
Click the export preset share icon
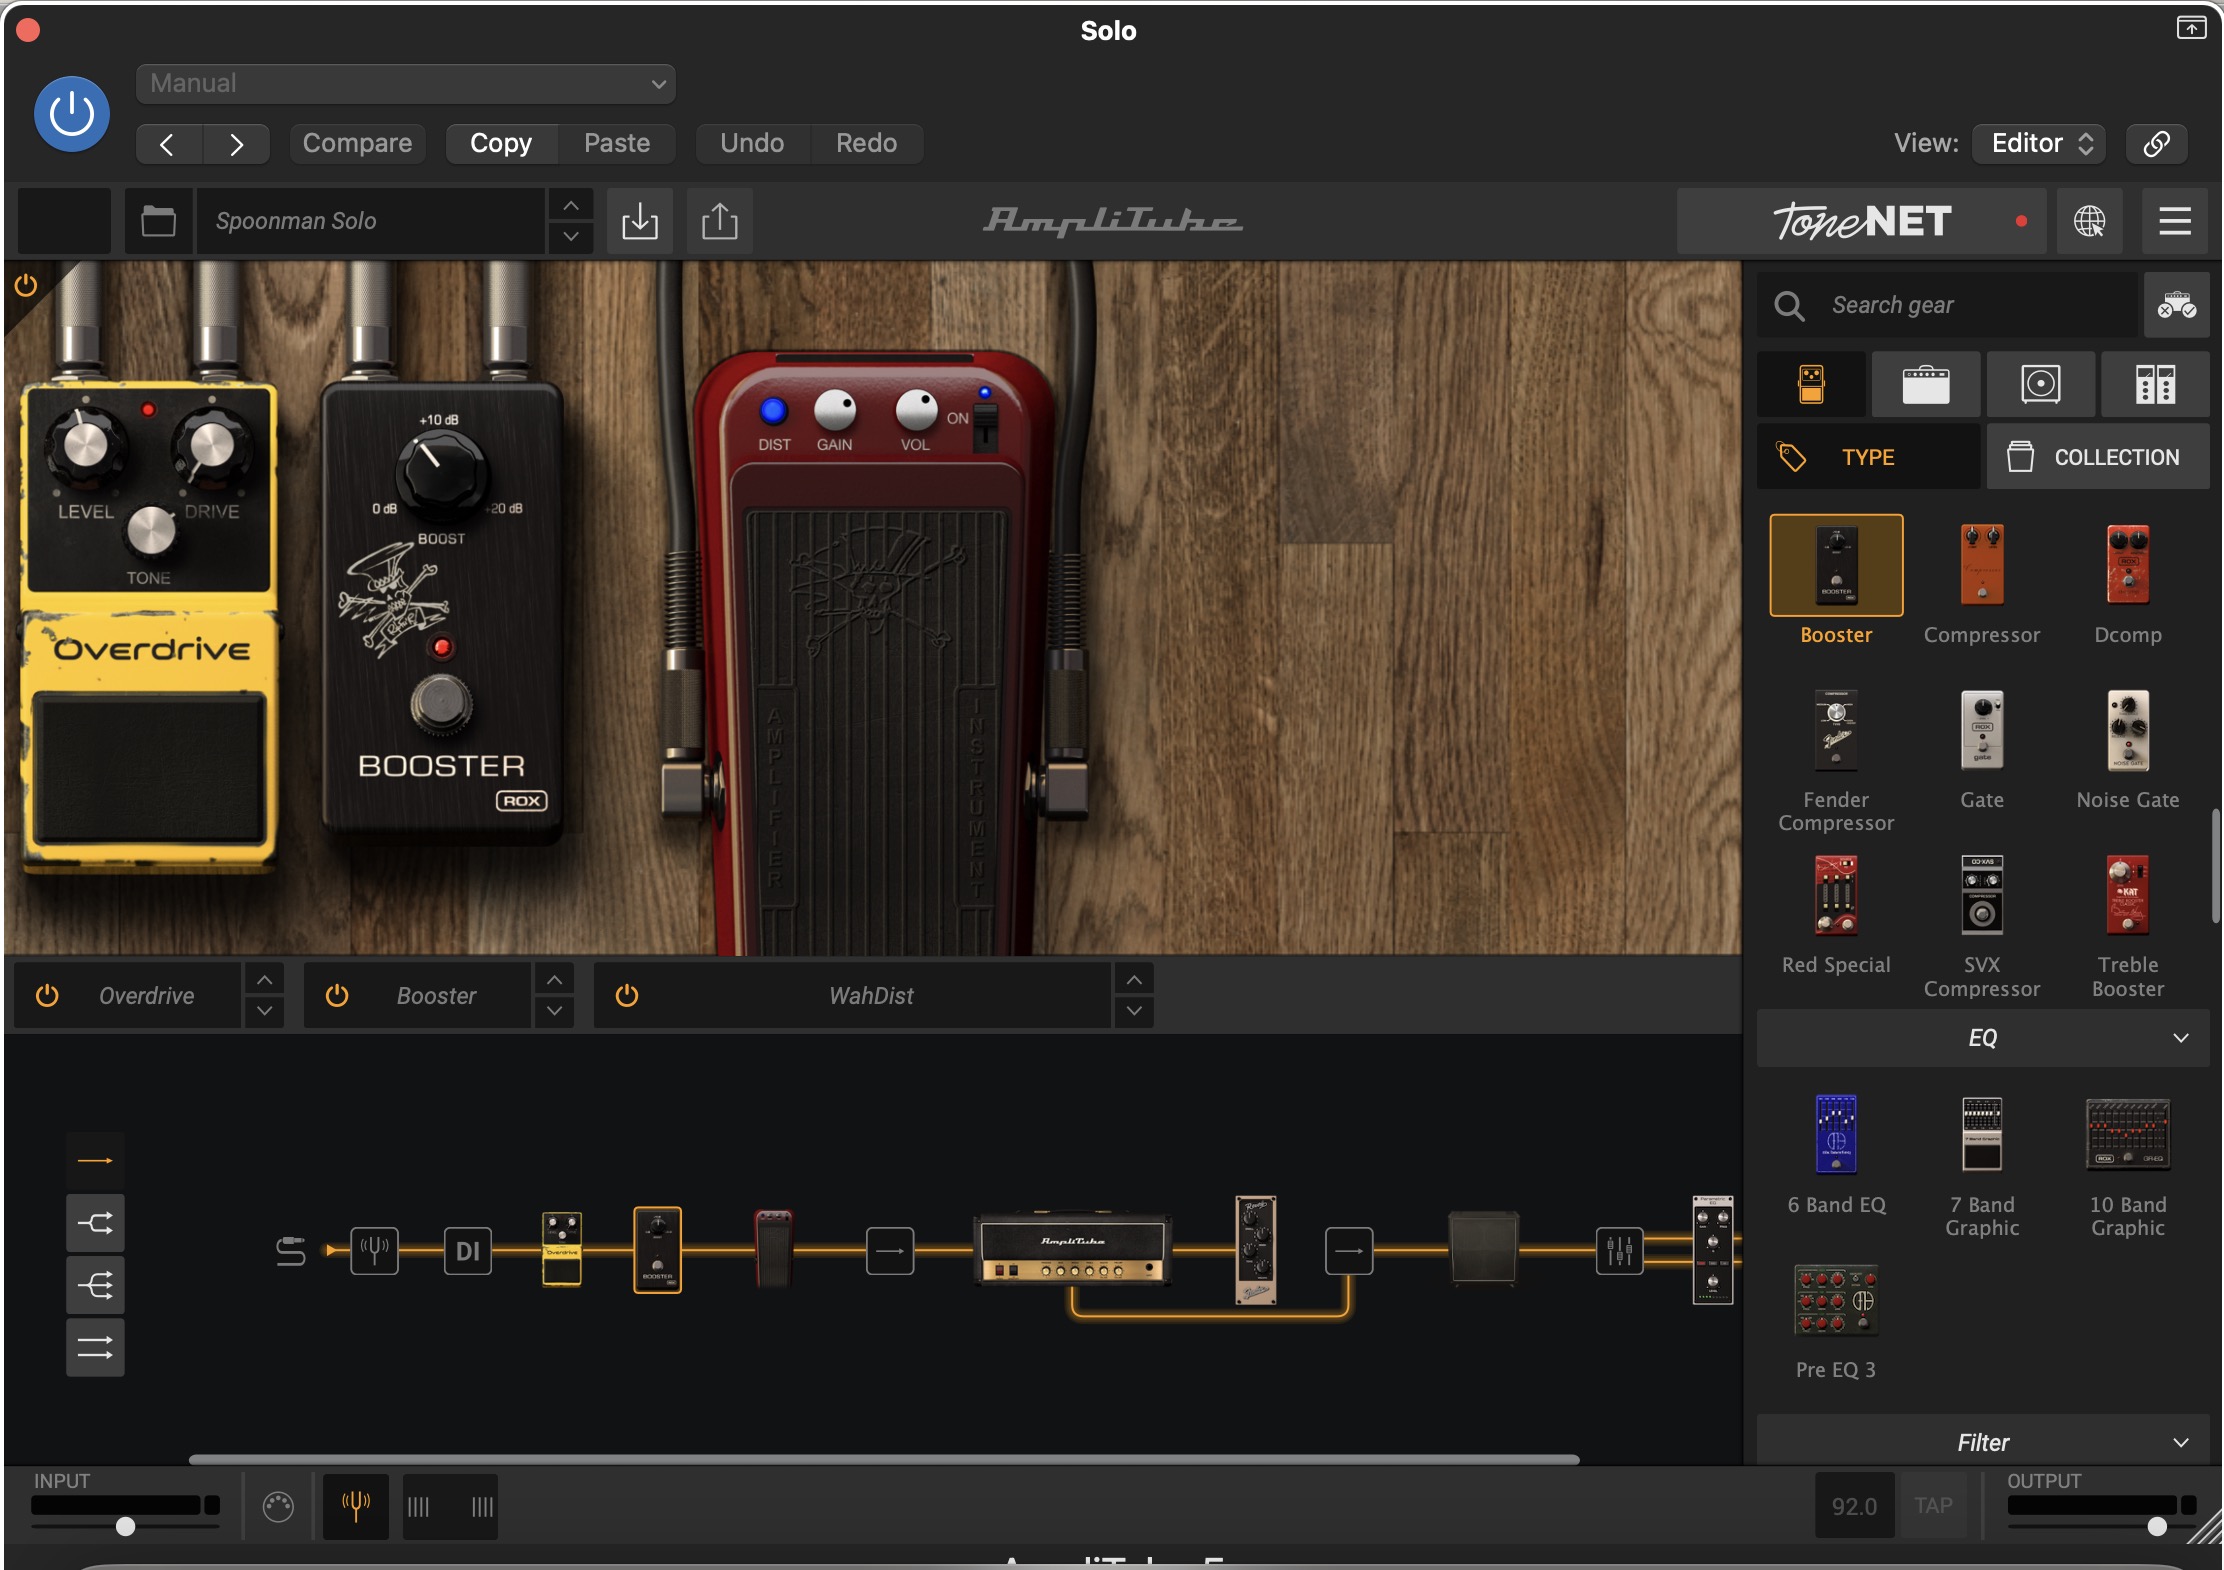pos(720,221)
